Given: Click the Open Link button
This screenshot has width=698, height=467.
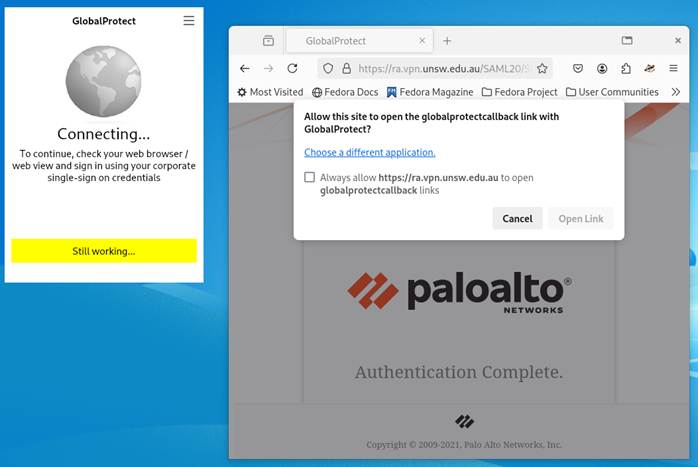Looking at the screenshot, I should pos(581,219).
